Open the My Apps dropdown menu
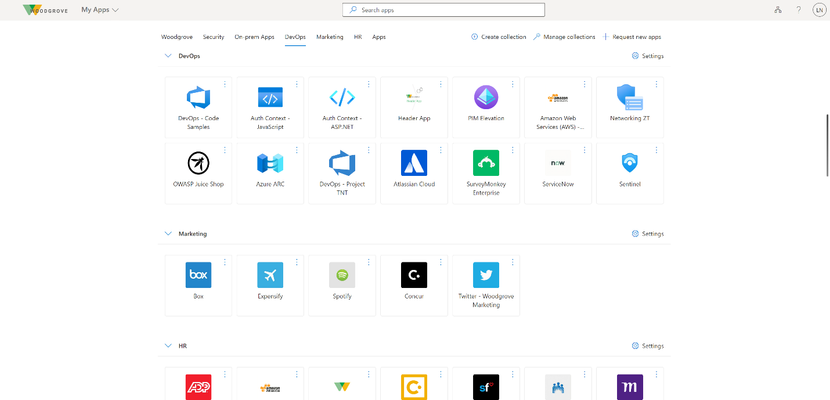The image size is (830, 400). point(100,10)
